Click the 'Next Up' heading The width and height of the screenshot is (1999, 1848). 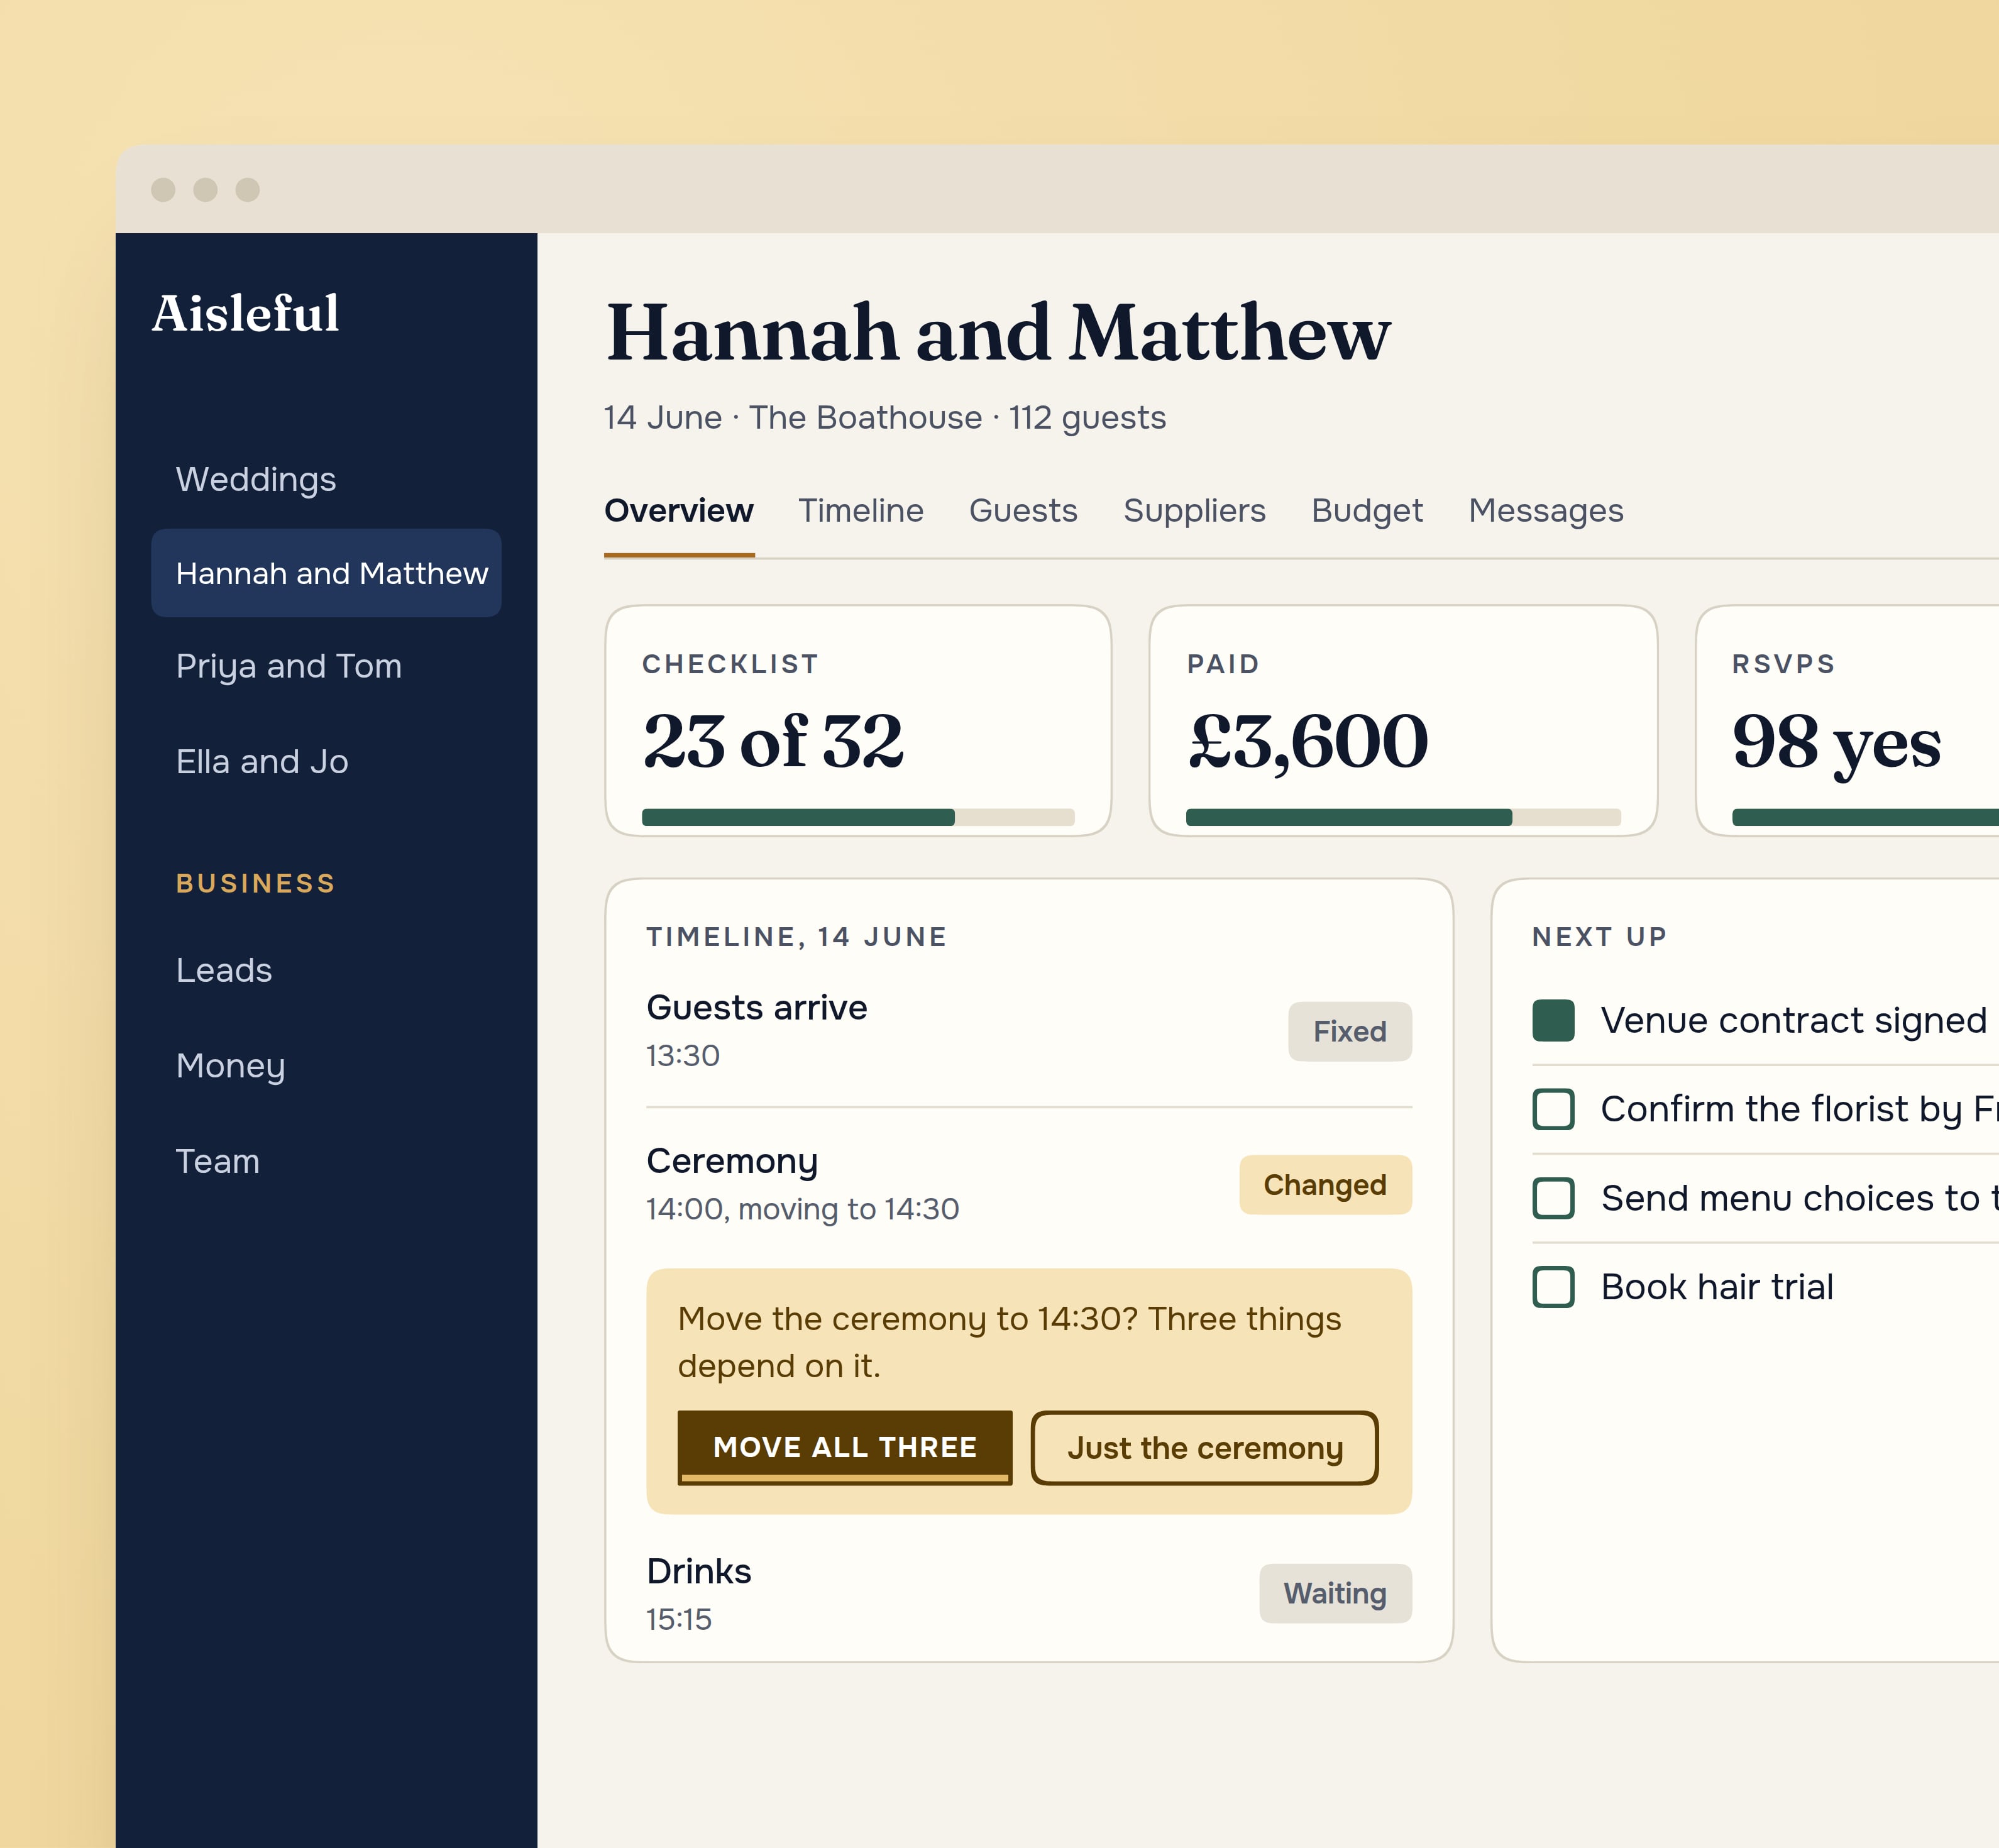click(1599, 937)
